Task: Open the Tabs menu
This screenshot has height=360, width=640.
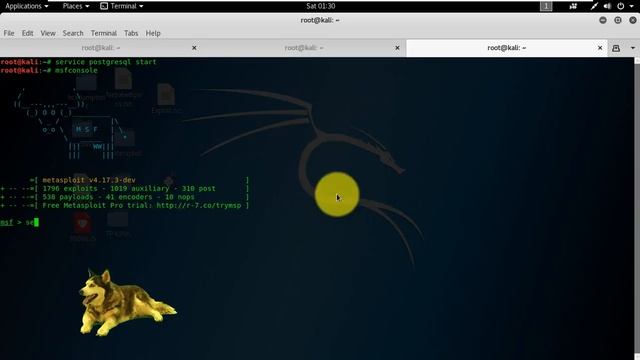Action: [x=131, y=33]
